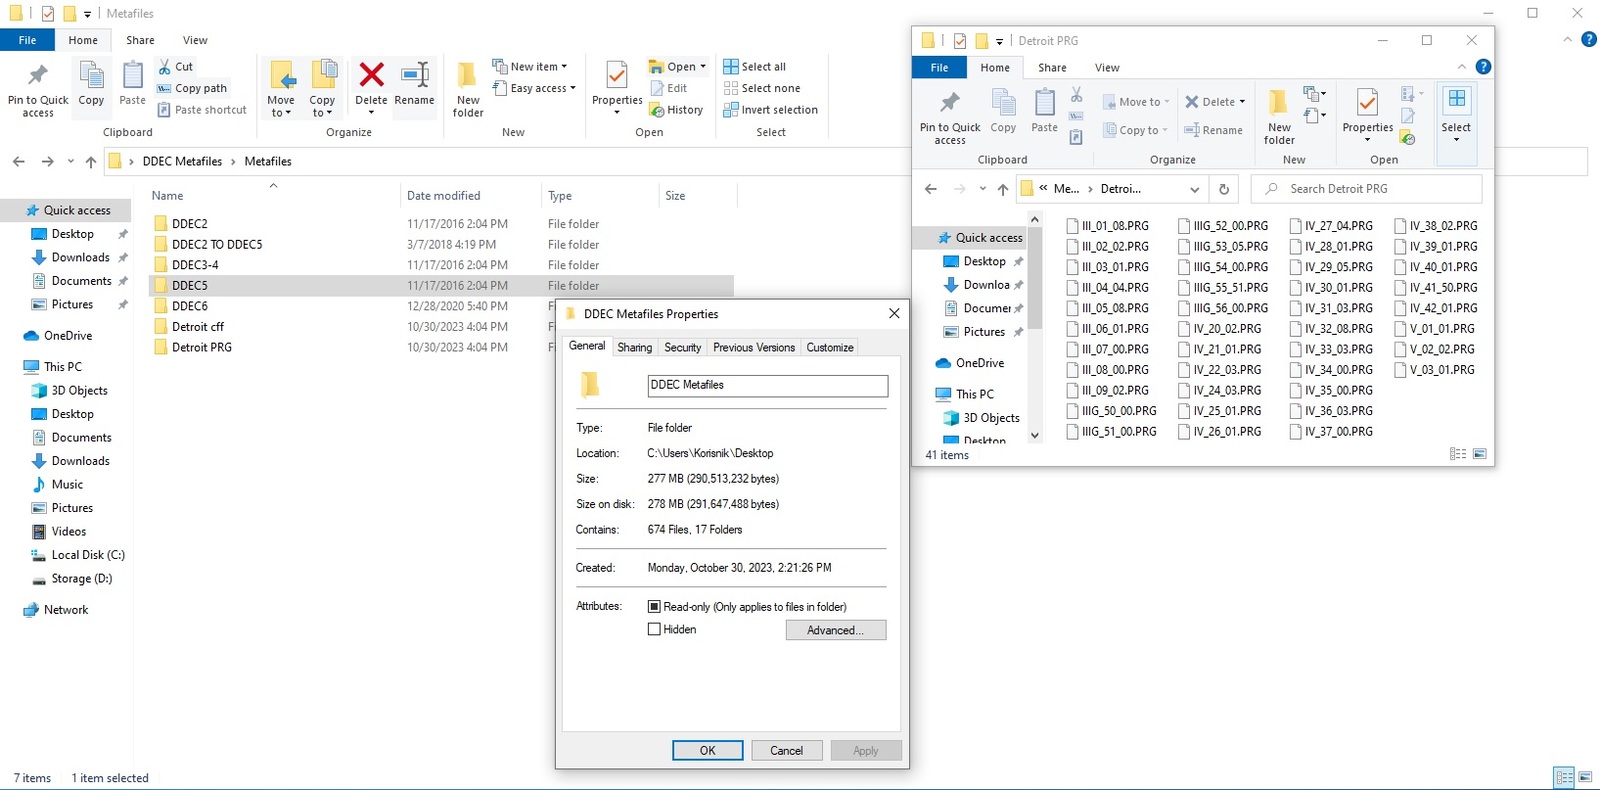Open the Delete dropdown in Detroit PRG ribbon
This screenshot has height=790, width=1600.
coord(1242,102)
